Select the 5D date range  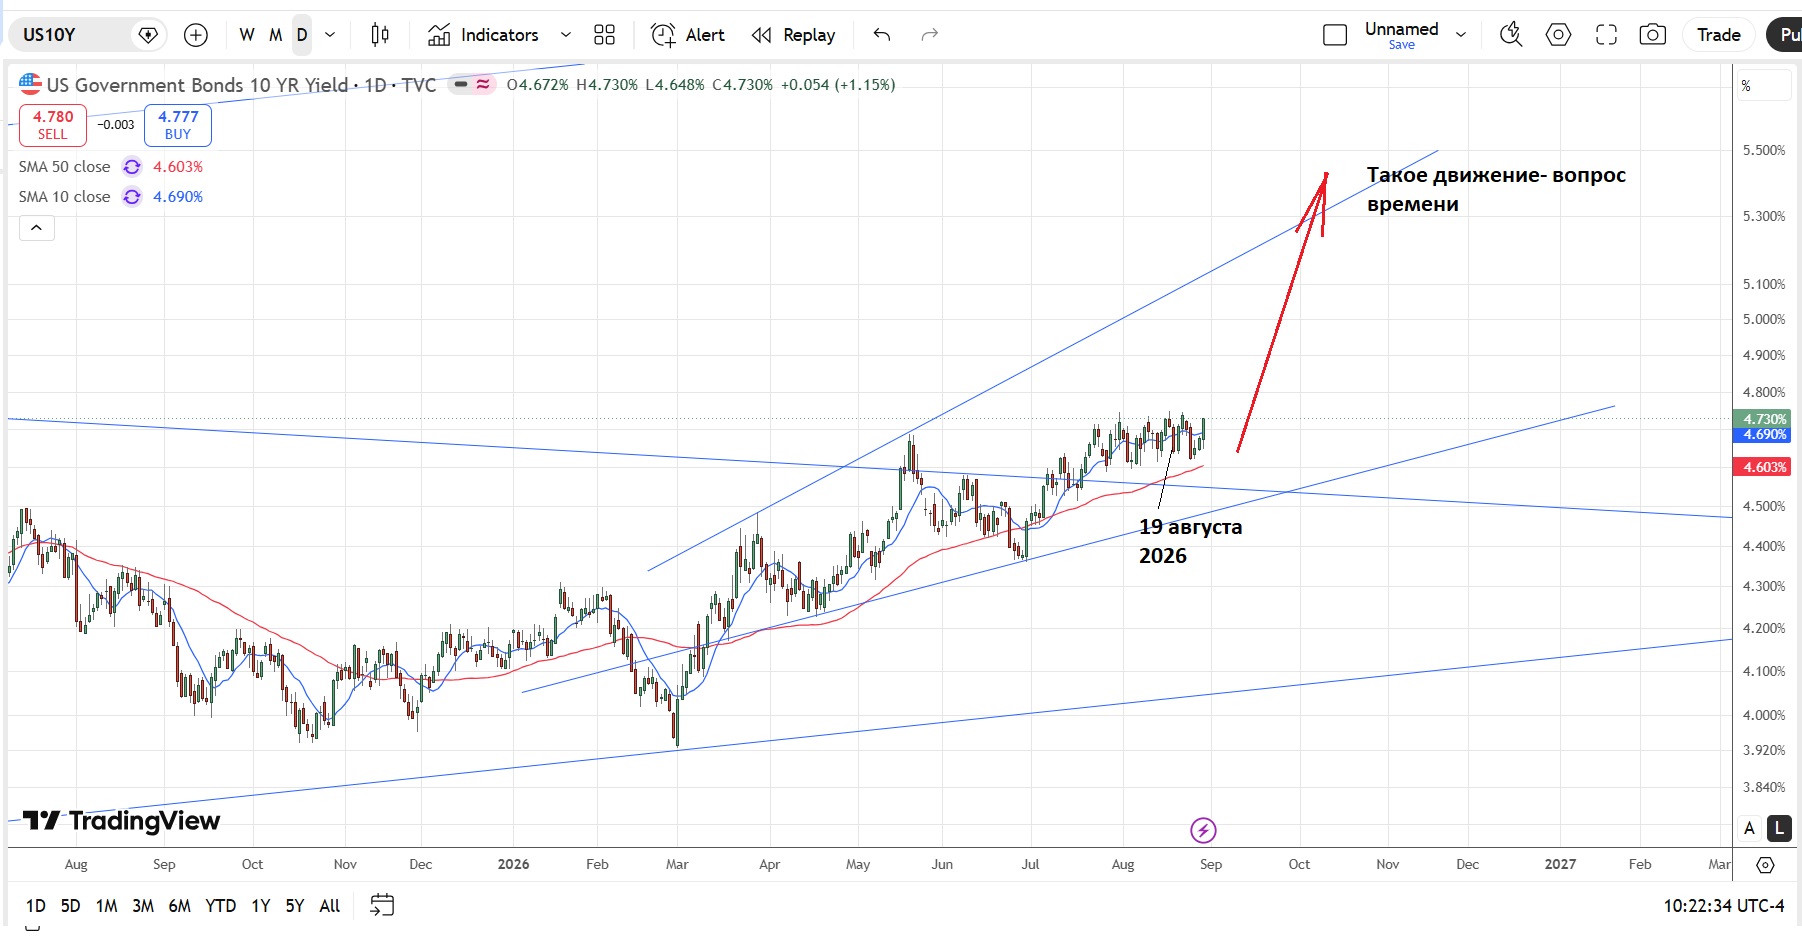point(70,906)
